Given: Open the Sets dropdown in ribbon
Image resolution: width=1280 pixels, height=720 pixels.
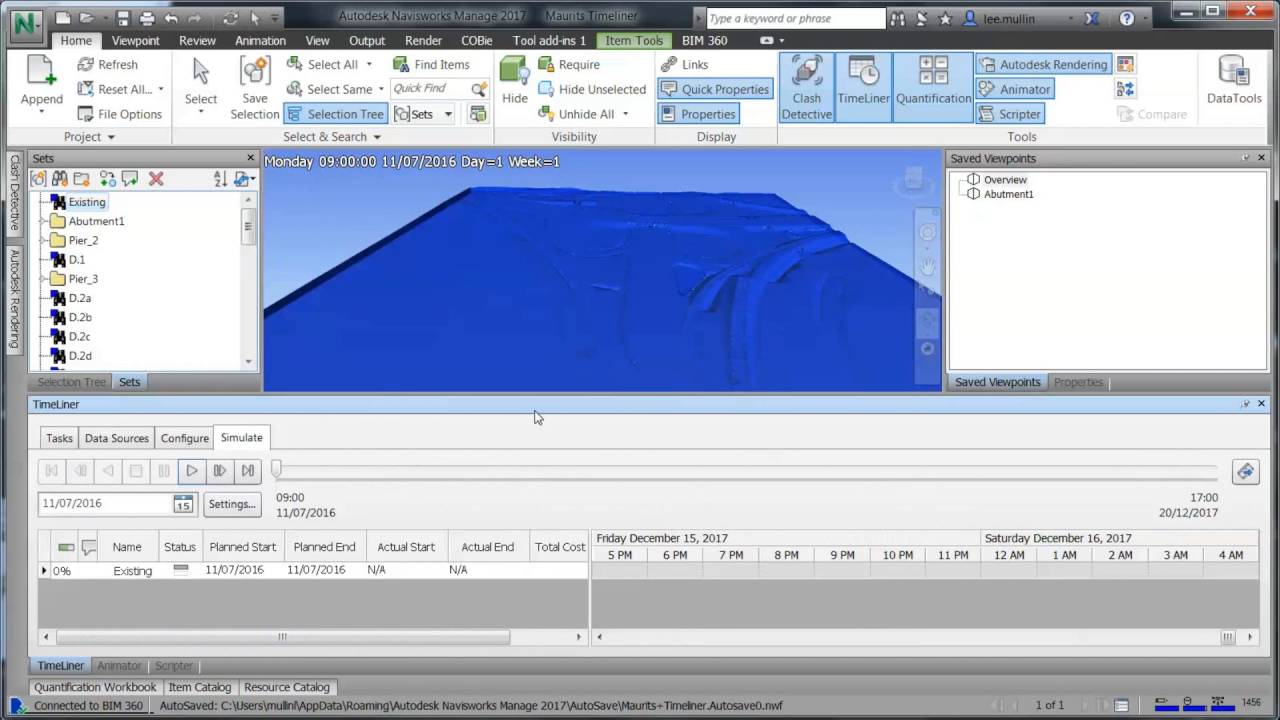Looking at the screenshot, I should click(448, 114).
